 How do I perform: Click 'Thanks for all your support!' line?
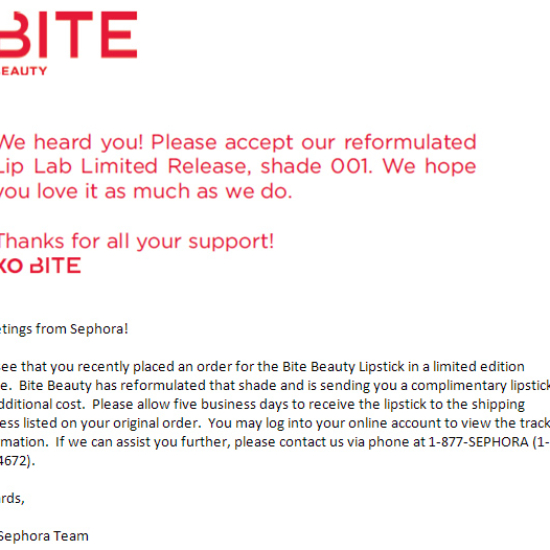coord(136,242)
